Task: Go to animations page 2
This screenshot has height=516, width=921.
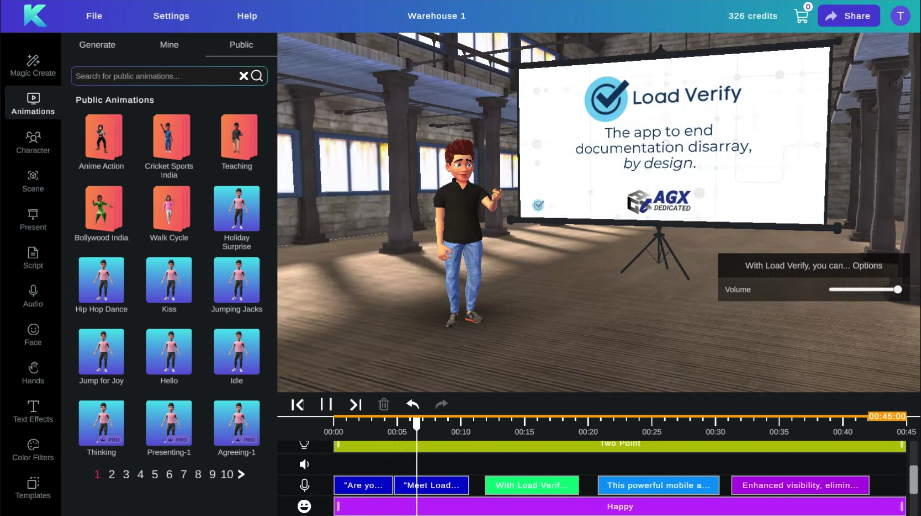Action: coord(112,474)
